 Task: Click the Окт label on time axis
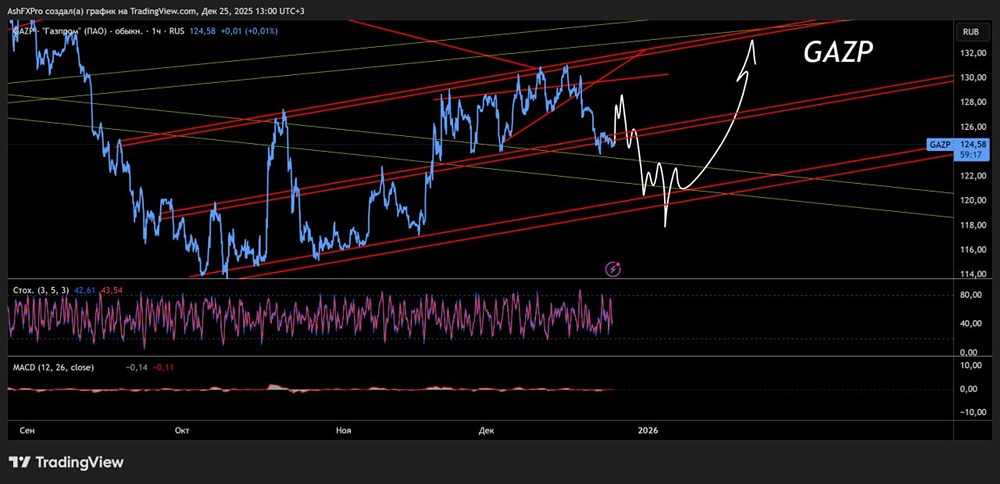182,431
